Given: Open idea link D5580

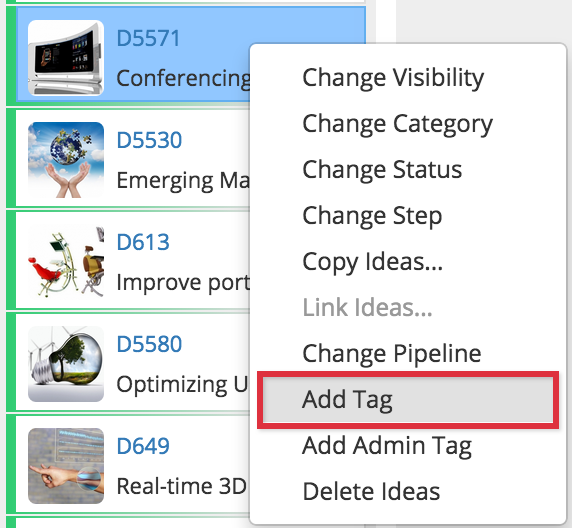Looking at the screenshot, I should coord(149,344).
